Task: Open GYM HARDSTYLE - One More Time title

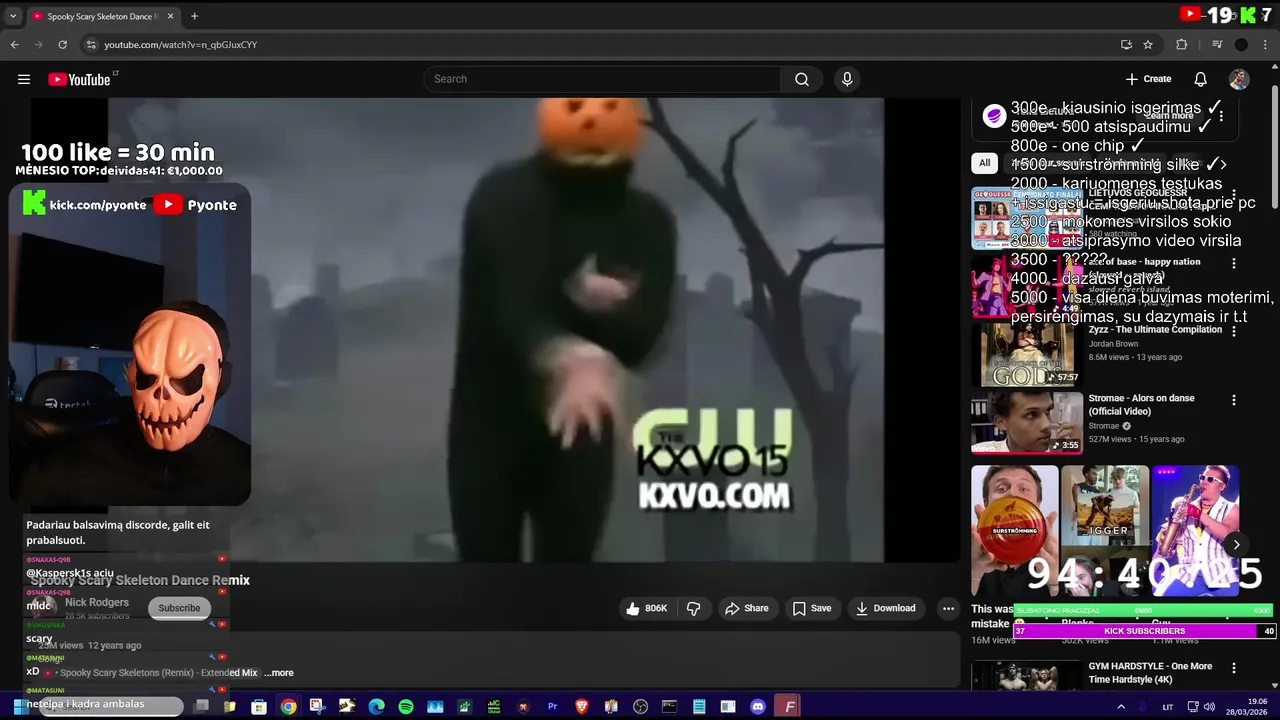Action: click(x=1150, y=673)
